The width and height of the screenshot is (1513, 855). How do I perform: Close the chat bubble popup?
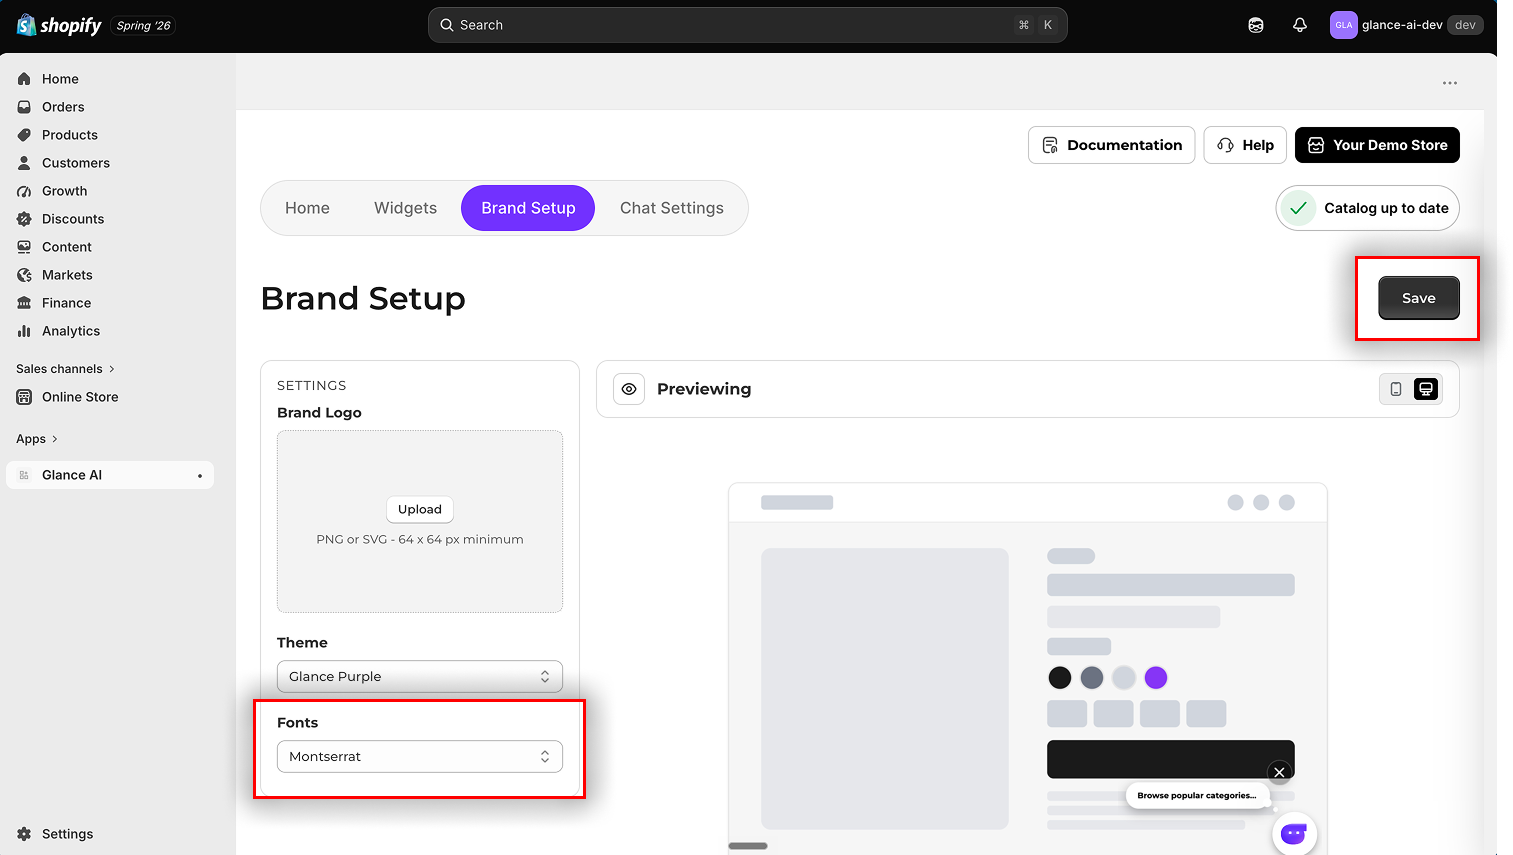pos(1279,772)
